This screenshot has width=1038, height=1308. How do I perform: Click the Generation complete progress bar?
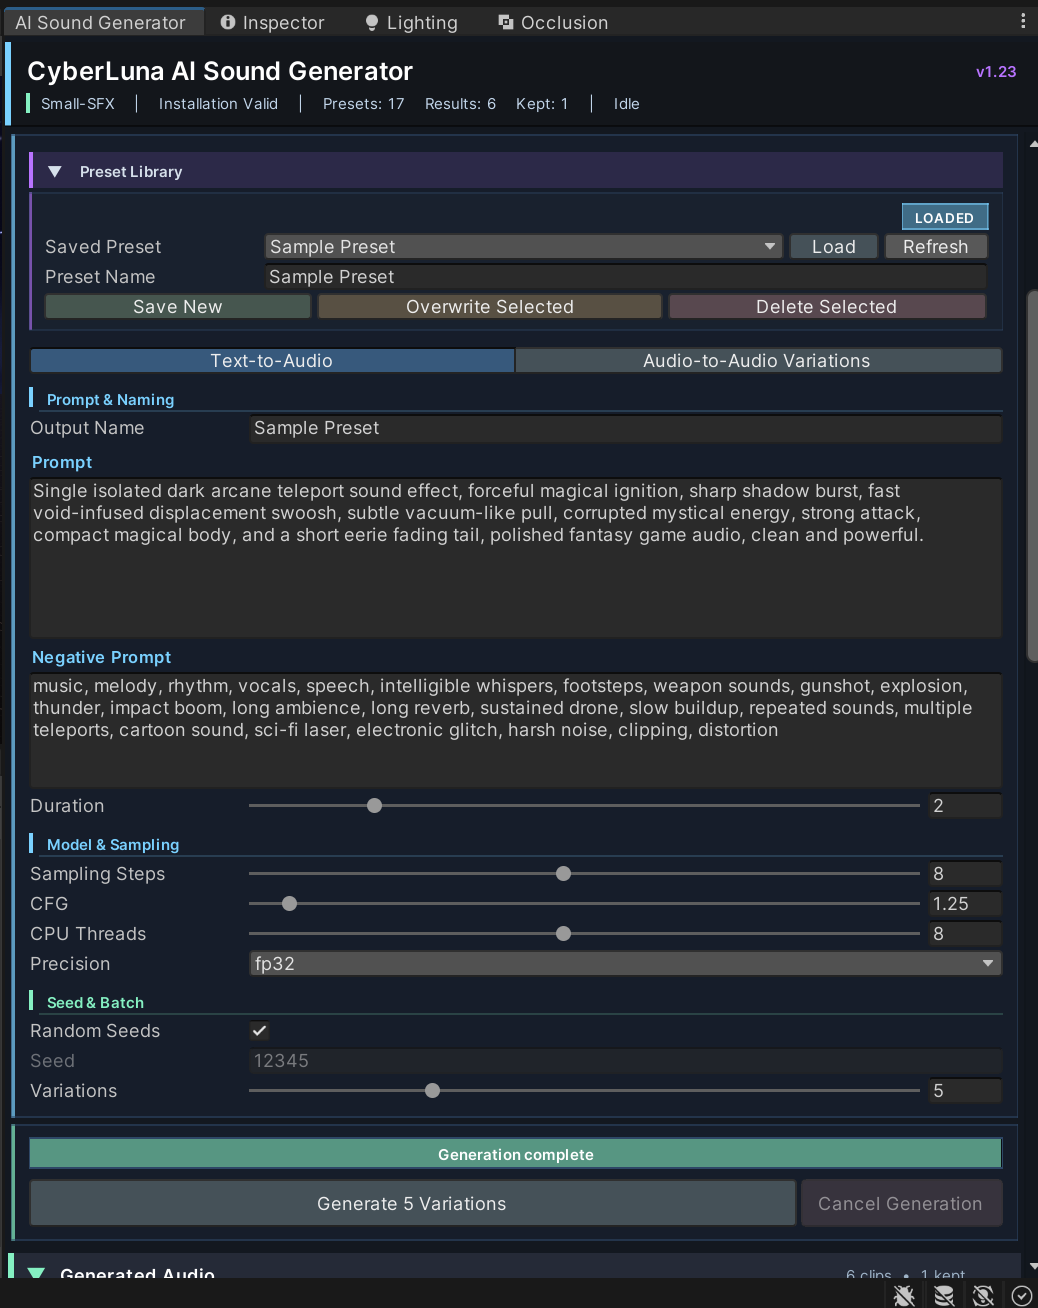(516, 1154)
